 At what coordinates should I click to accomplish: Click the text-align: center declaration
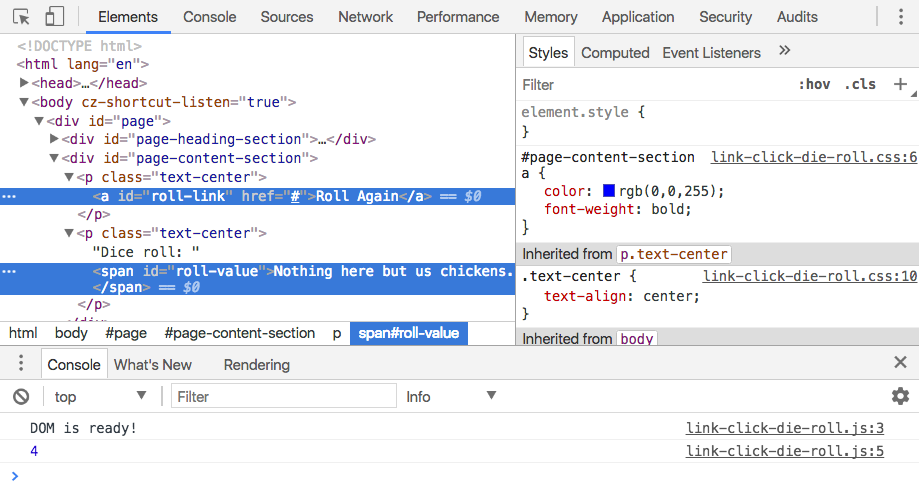[622, 296]
